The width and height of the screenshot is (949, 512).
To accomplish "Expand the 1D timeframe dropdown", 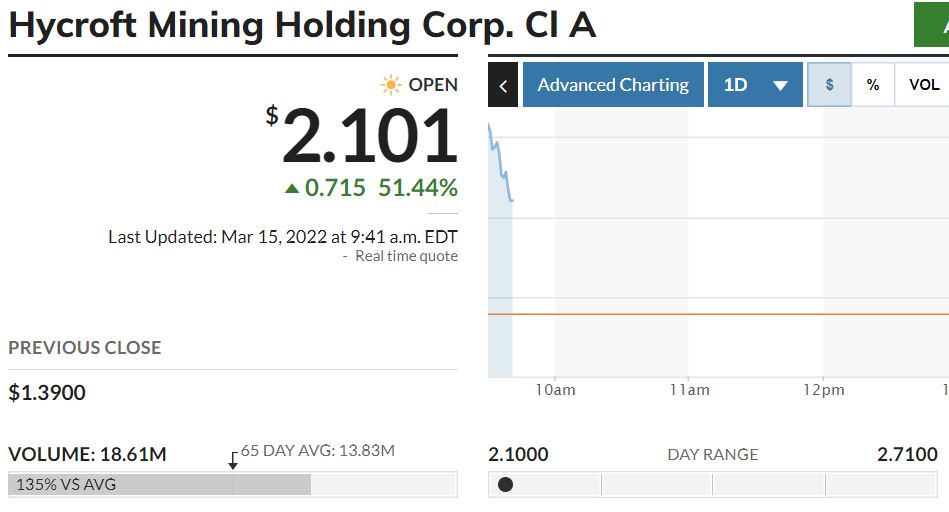I will coord(755,85).
